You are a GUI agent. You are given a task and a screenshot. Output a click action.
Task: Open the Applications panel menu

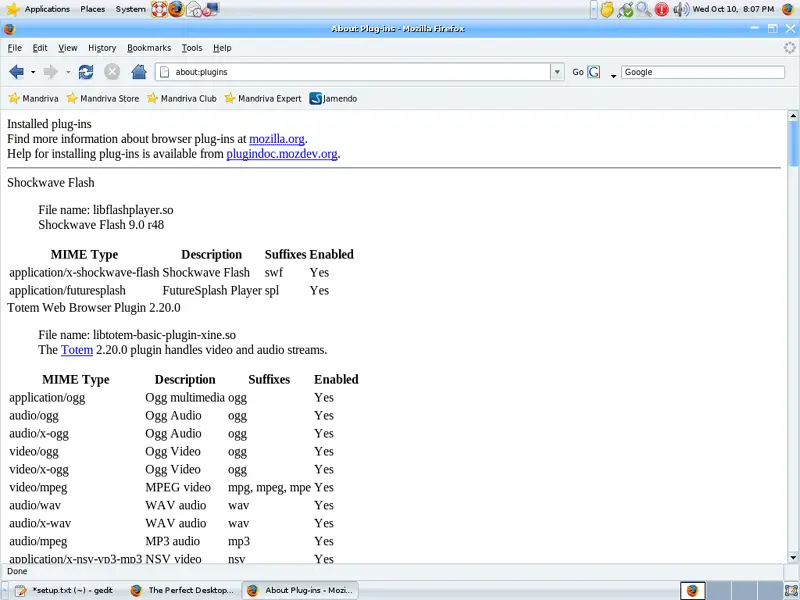point(47,9)
